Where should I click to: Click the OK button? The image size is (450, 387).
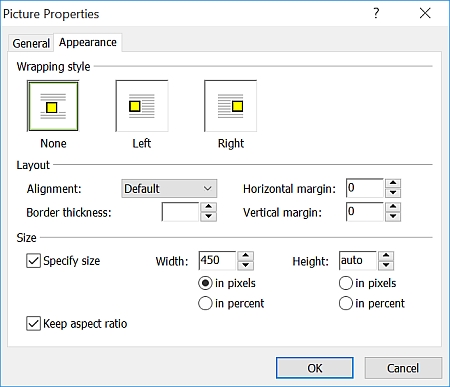pyautogui.click(x=315, y=368)
